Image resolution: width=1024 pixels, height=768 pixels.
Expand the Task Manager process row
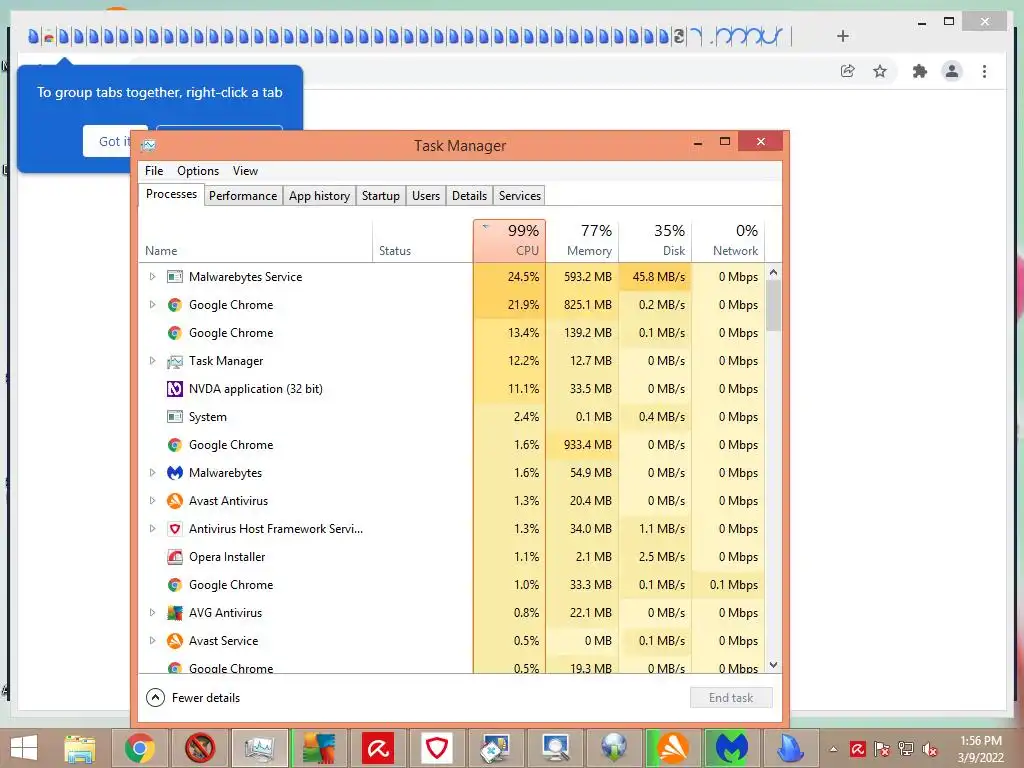pyautogui.click(x=152, y=361)
